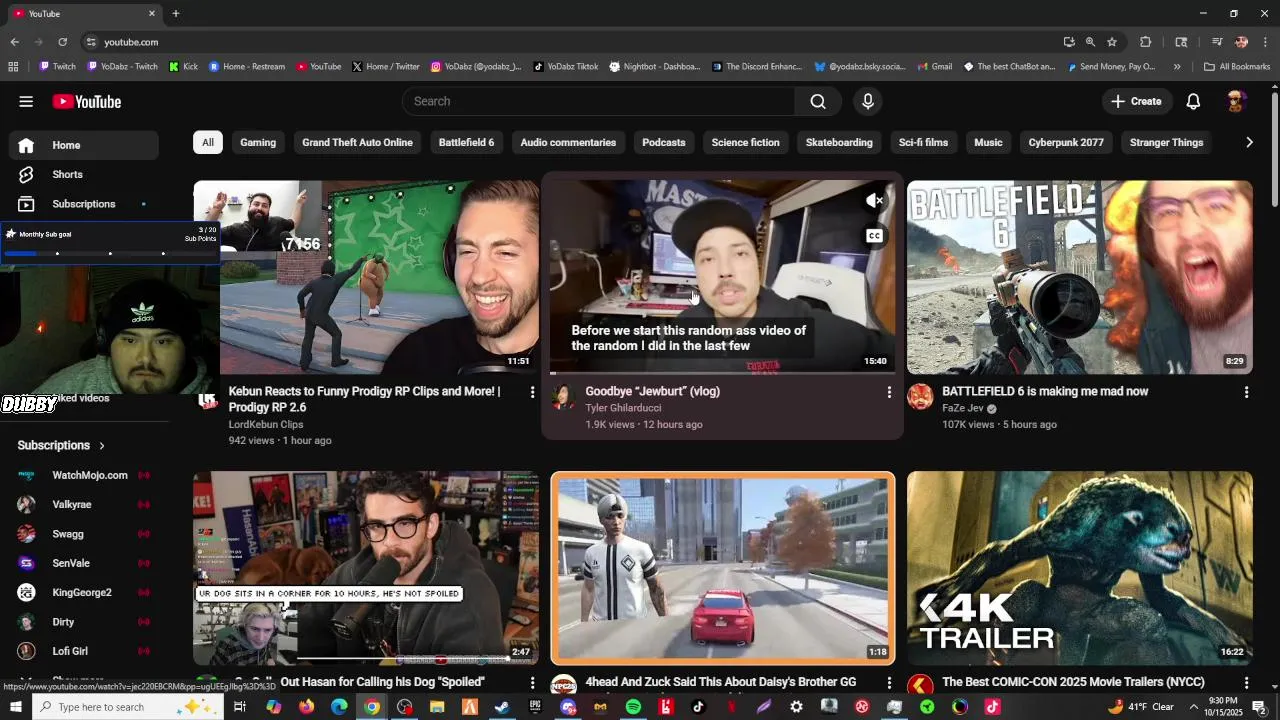Open a new browser tab

pyautogui.click(x=176, y=14)
